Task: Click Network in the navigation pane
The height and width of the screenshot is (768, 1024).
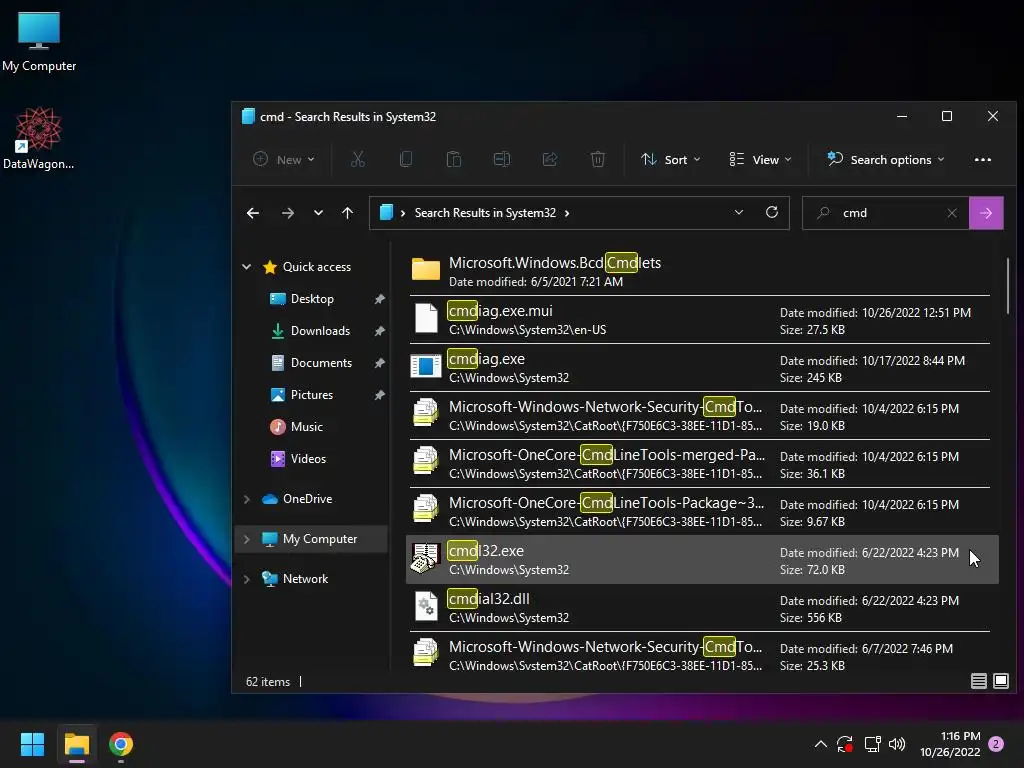Action: (x=305, y=579)
